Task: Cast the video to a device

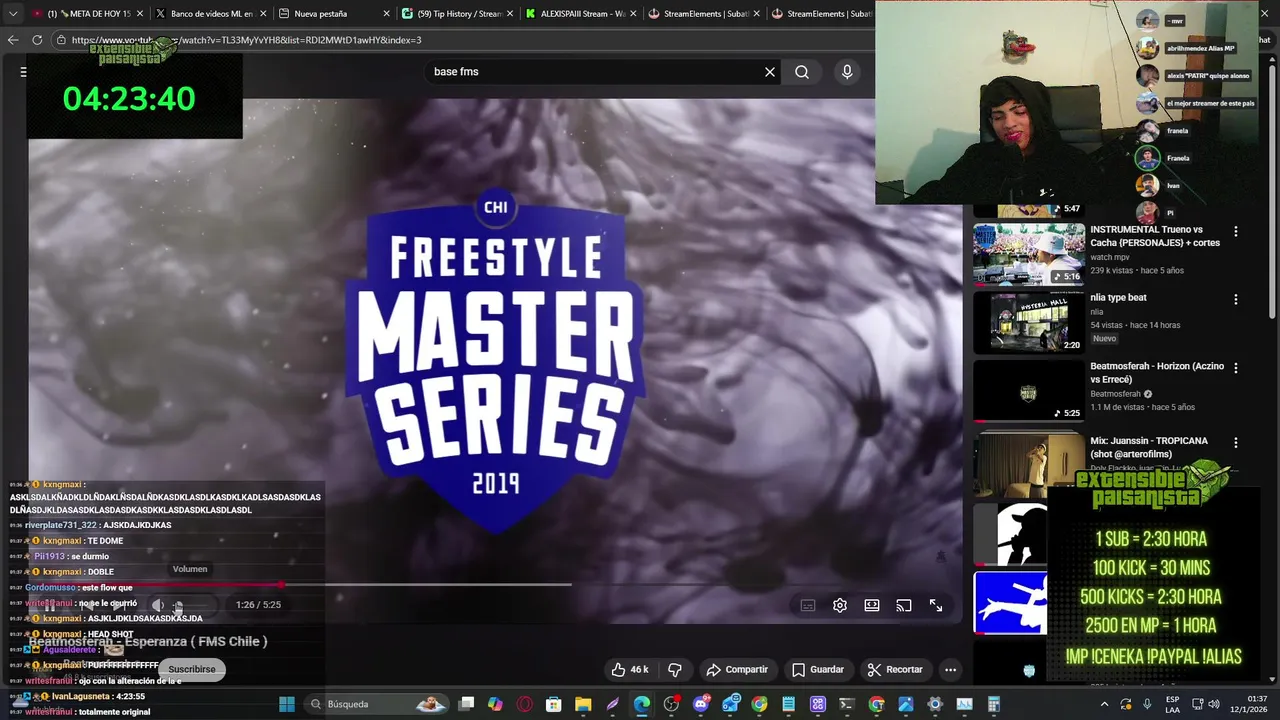Action: point(904,605)
